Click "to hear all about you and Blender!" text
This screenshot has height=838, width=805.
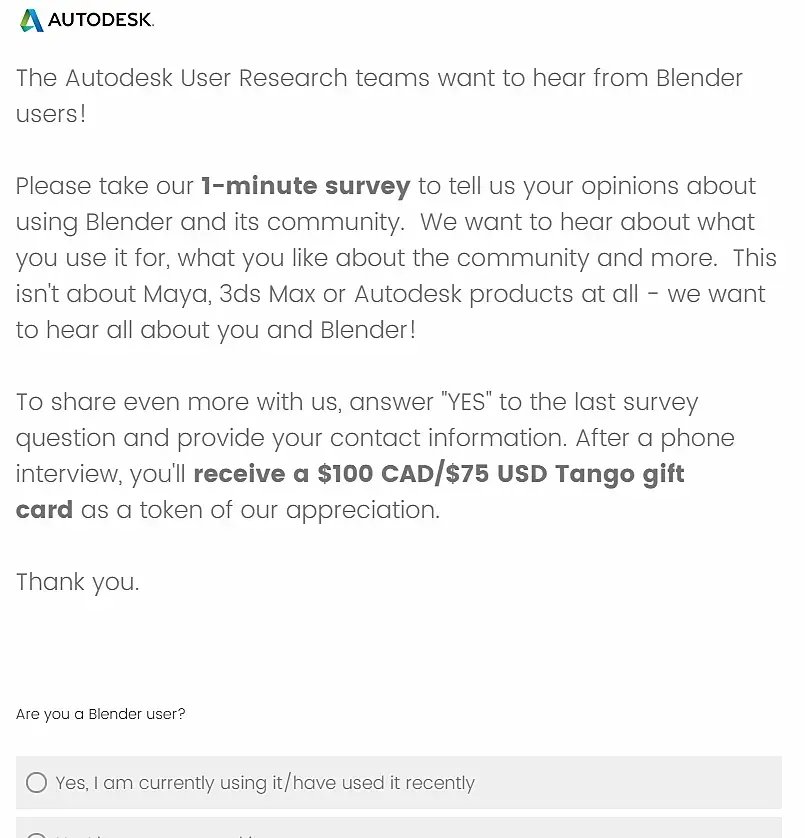215,330
